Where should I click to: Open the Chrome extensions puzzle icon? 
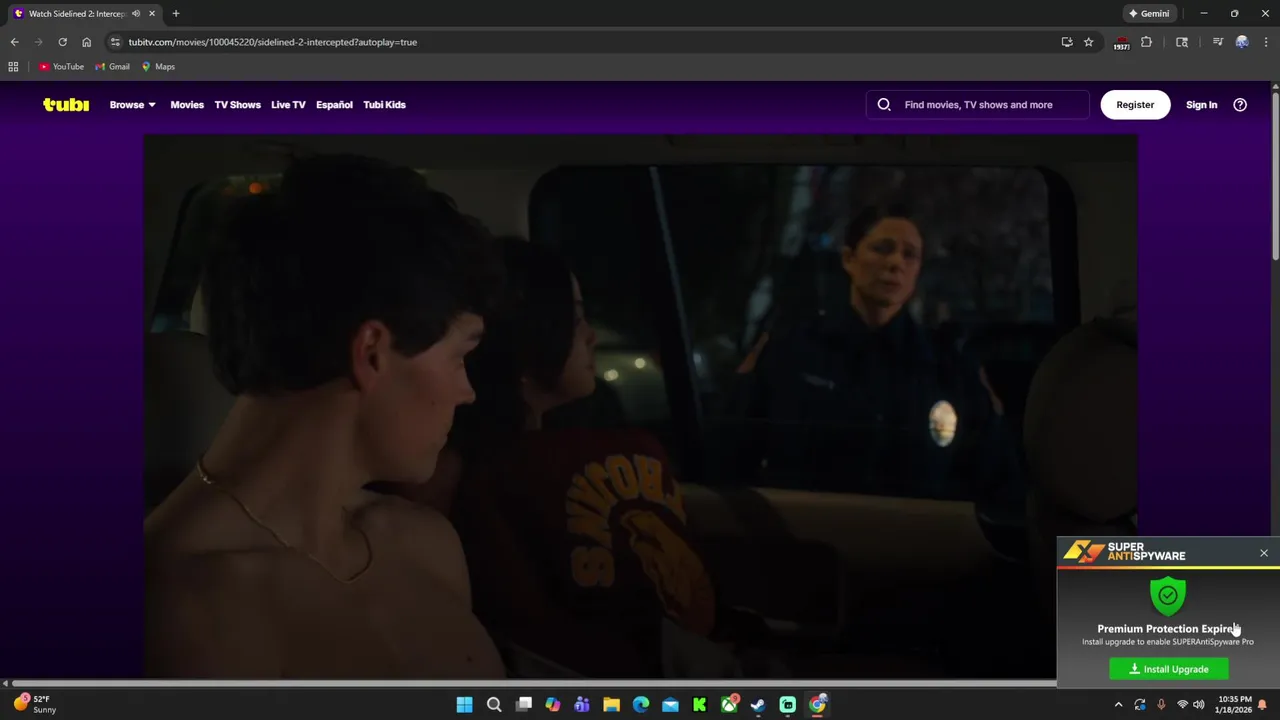tap(1147, 42)
